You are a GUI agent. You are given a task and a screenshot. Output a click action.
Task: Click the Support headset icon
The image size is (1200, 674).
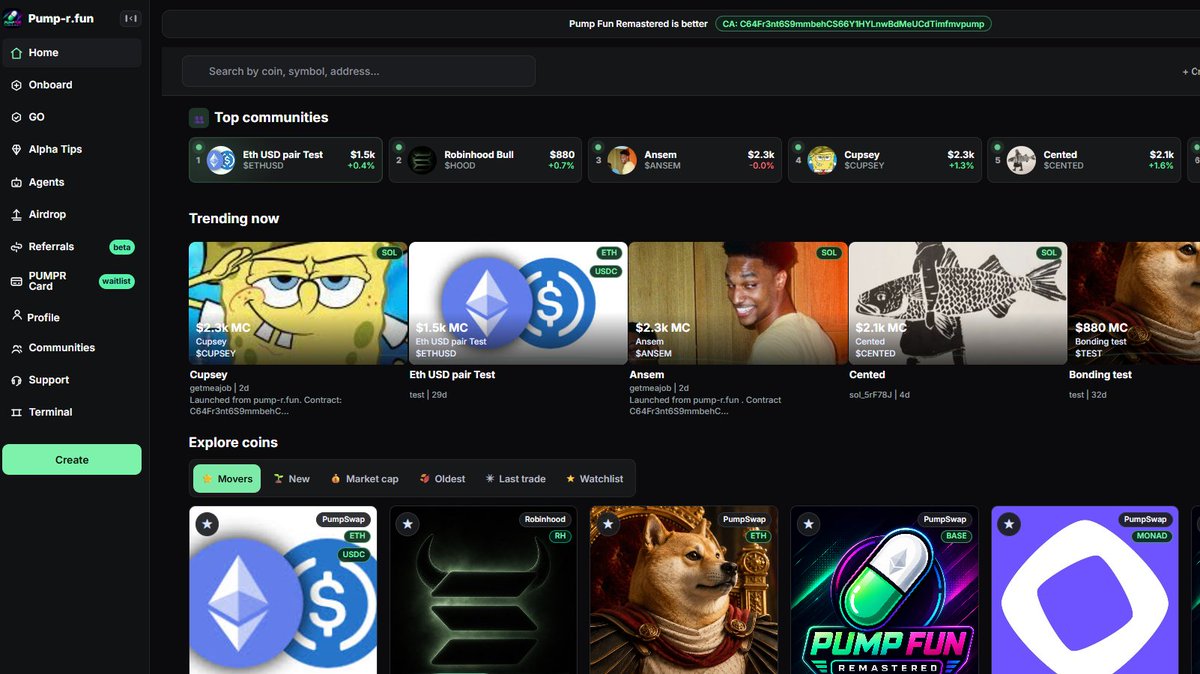pos(16,380)
